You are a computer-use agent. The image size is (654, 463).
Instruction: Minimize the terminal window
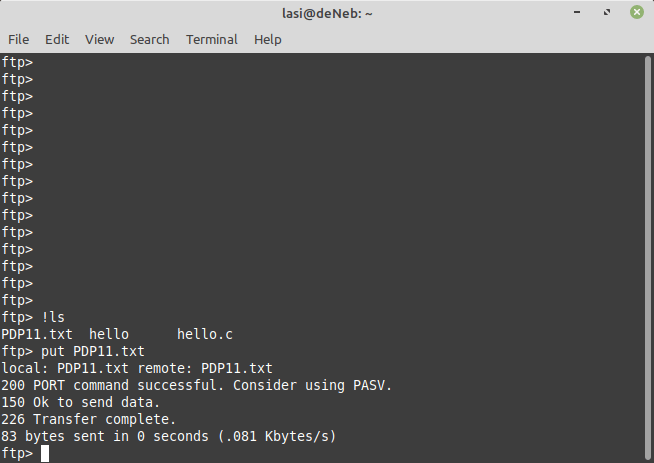(579, 13)
